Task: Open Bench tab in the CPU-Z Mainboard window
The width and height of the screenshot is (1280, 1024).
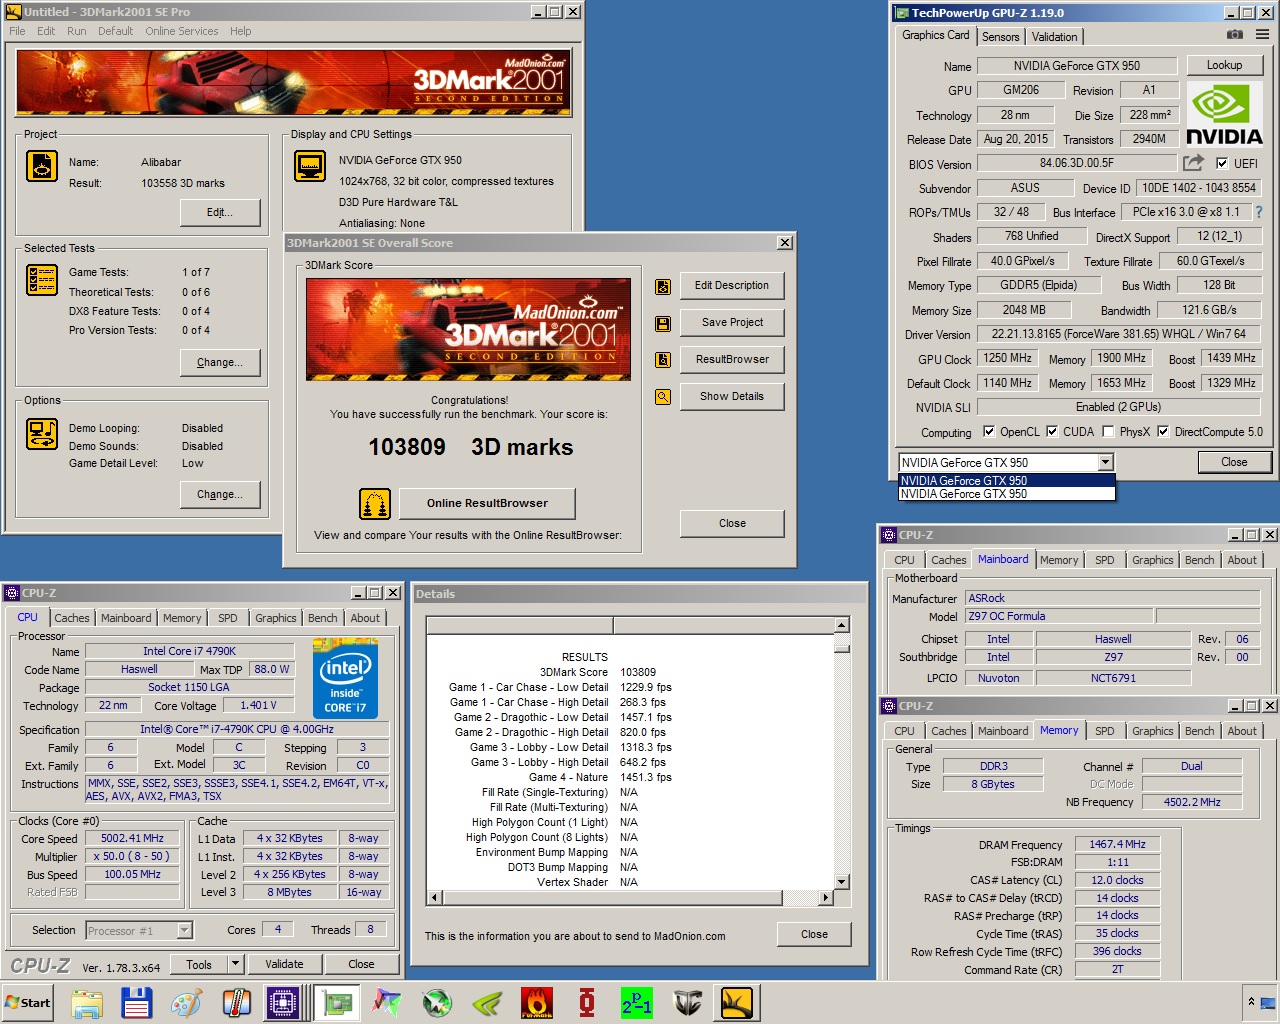Action: coord(1199,560)
